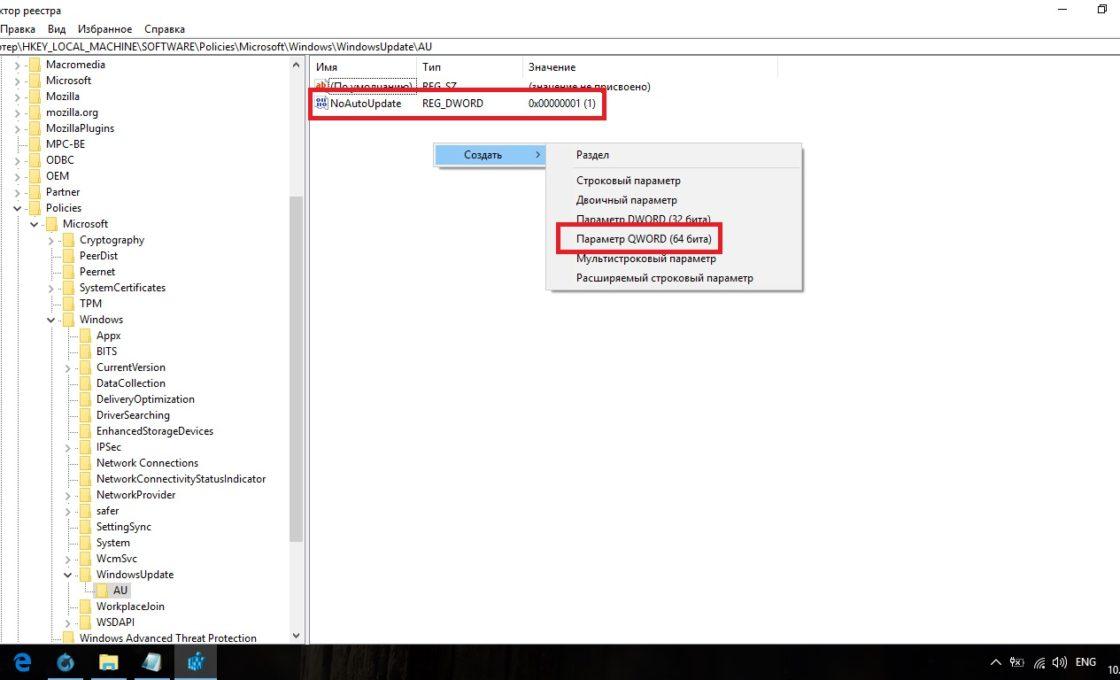Collapse the Windows key under Policies
The height and width of the screenshot is (680, 1120).
tap(51, 320)
